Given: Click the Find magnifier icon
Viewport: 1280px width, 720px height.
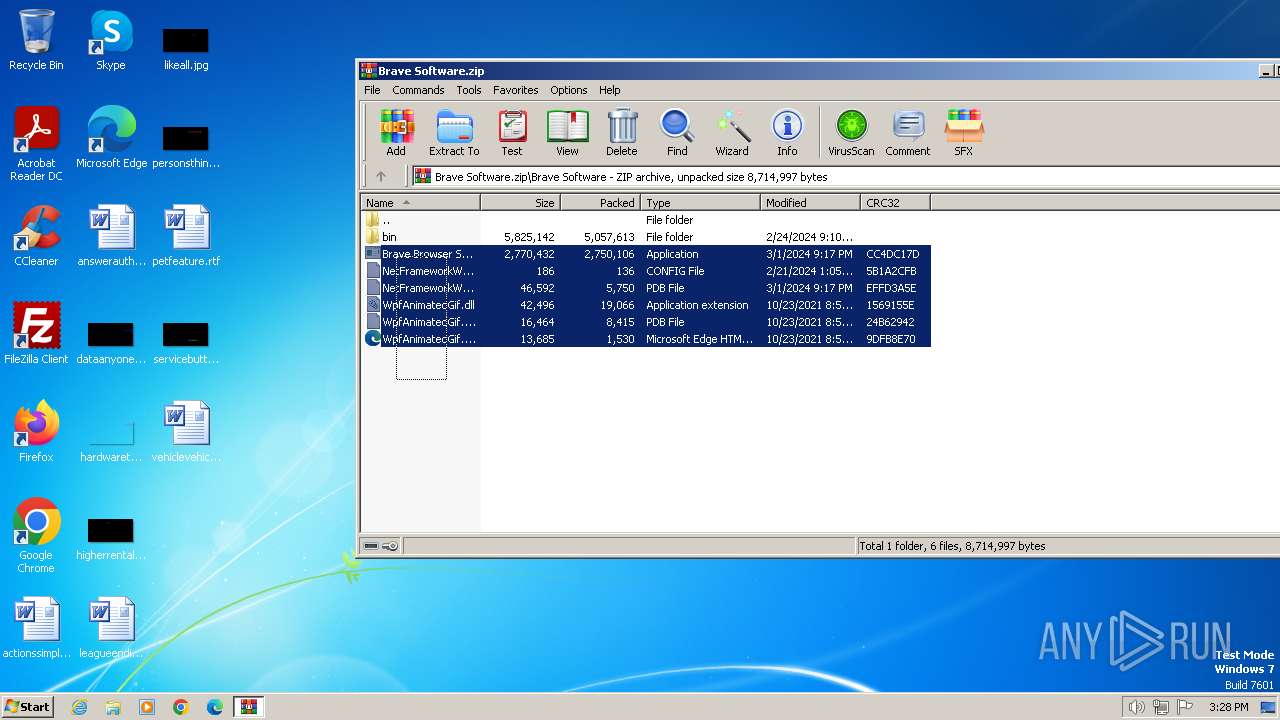Looking at the screenshot, I should tap(677, 132).
